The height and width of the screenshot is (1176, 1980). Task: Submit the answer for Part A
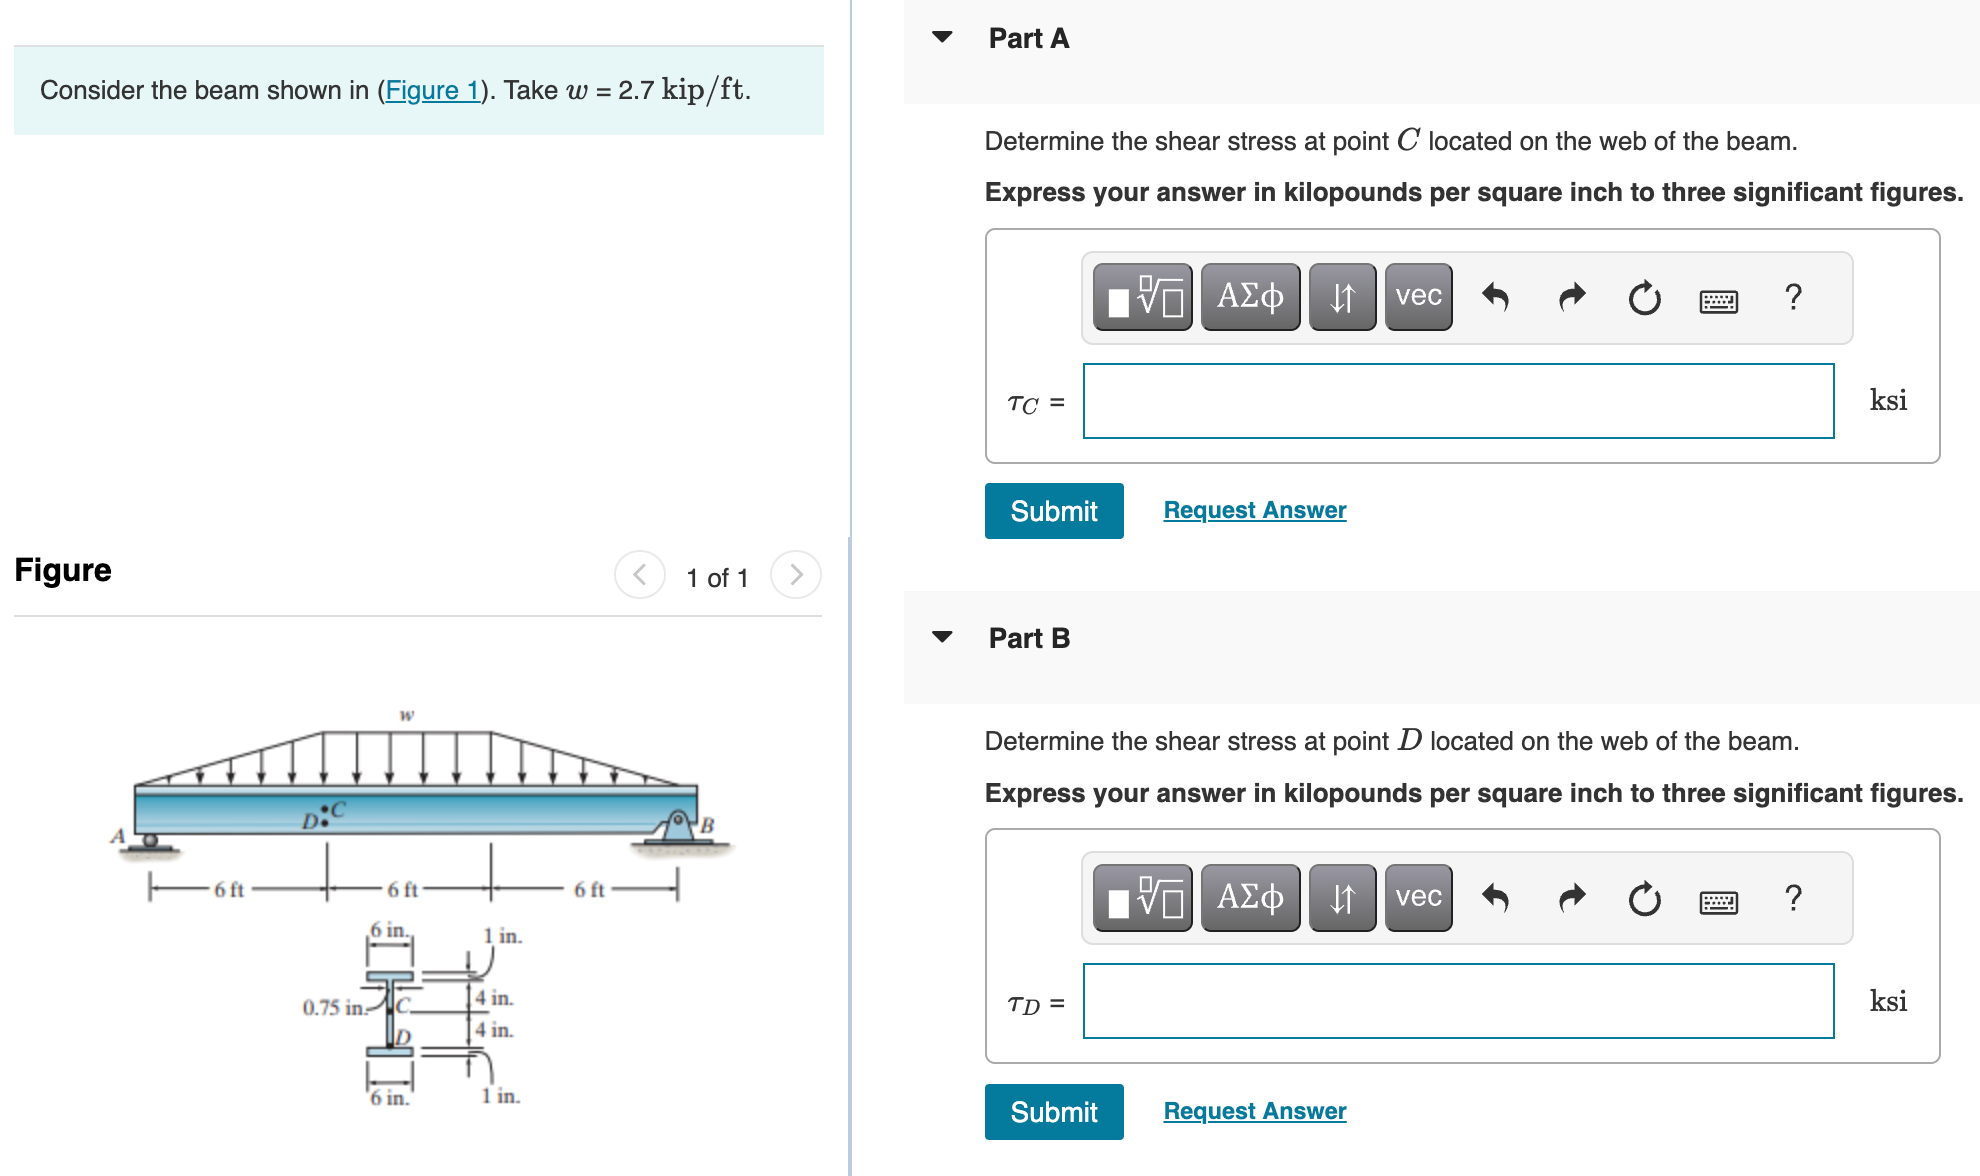pos(1053,511)
